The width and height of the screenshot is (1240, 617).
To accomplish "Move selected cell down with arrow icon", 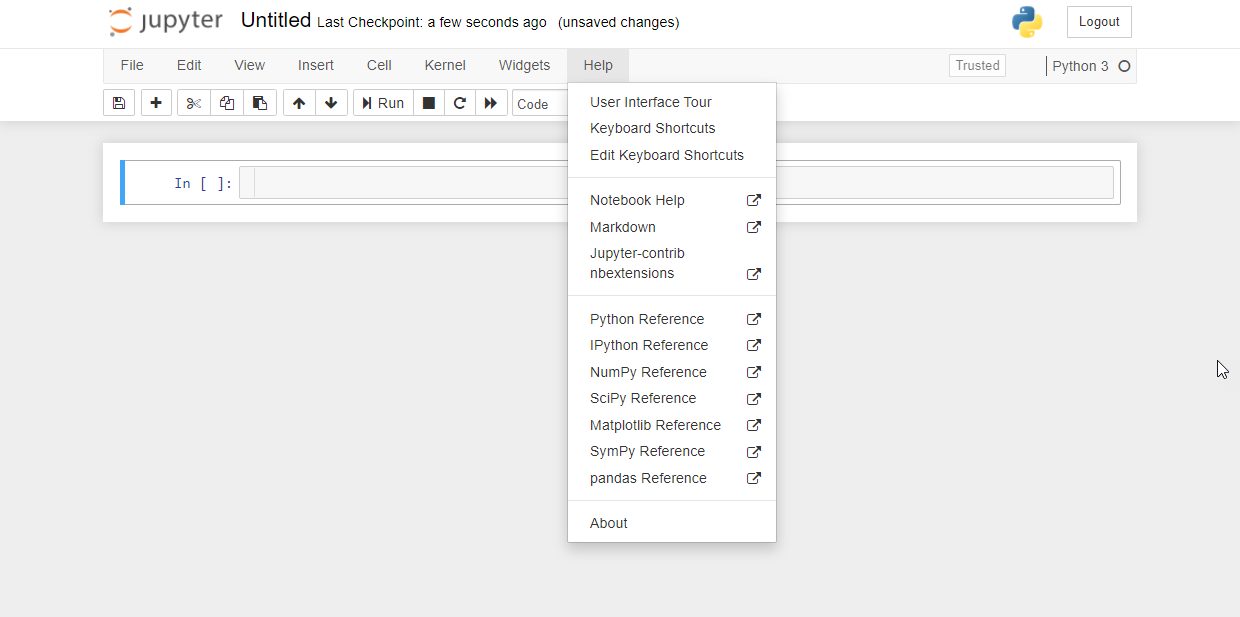I will 331,103.
